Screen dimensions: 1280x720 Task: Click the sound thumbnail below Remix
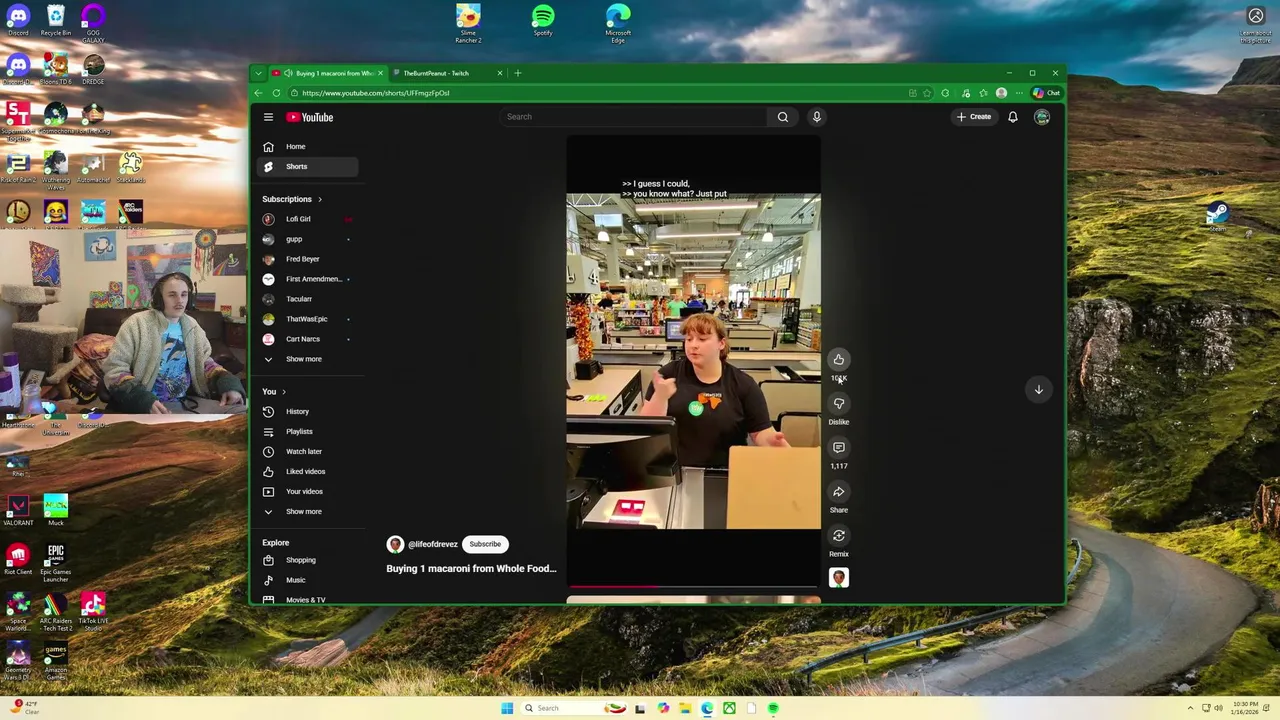(x=839, y=577)
